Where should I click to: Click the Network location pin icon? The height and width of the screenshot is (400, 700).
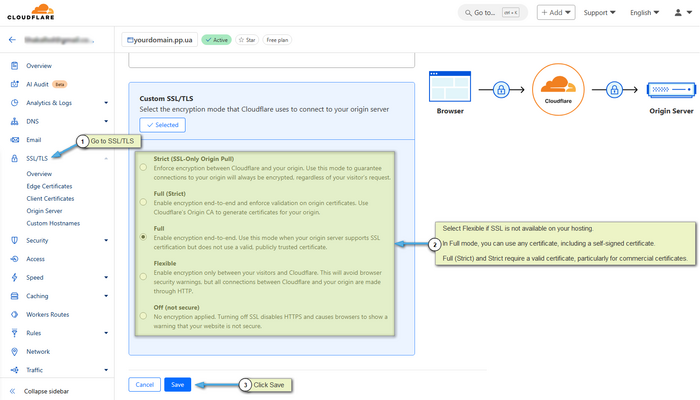pos(14,352)
